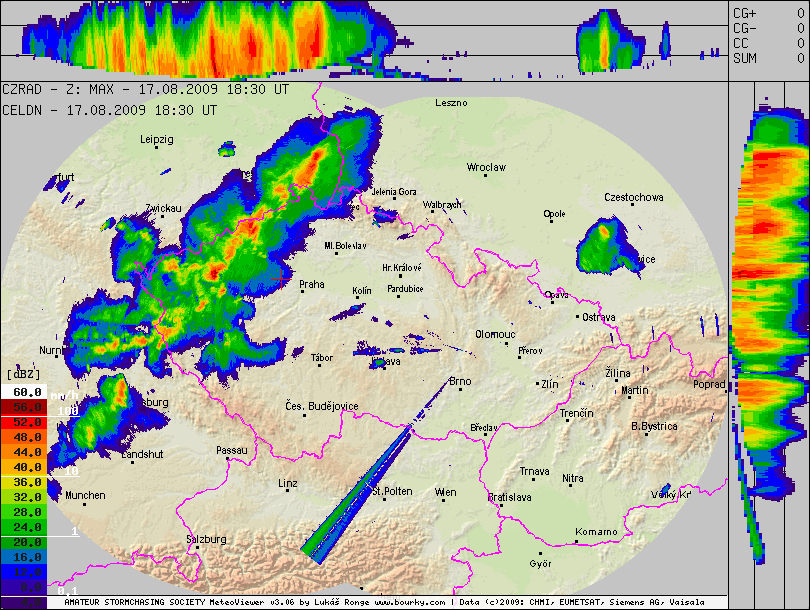Select the Ml.Boleslav label
This screenshot has width=810, height=610.
coord(346,246)
